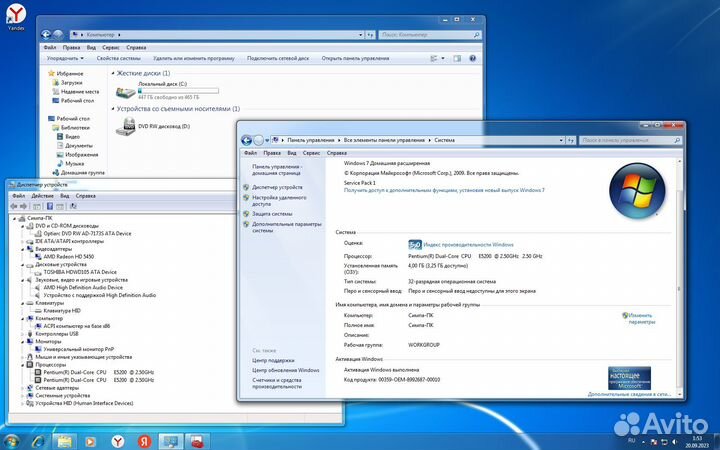This screenshot has width=720, height=450.
Task: Open Защита системы link
Action: click(x=272, y=214)
